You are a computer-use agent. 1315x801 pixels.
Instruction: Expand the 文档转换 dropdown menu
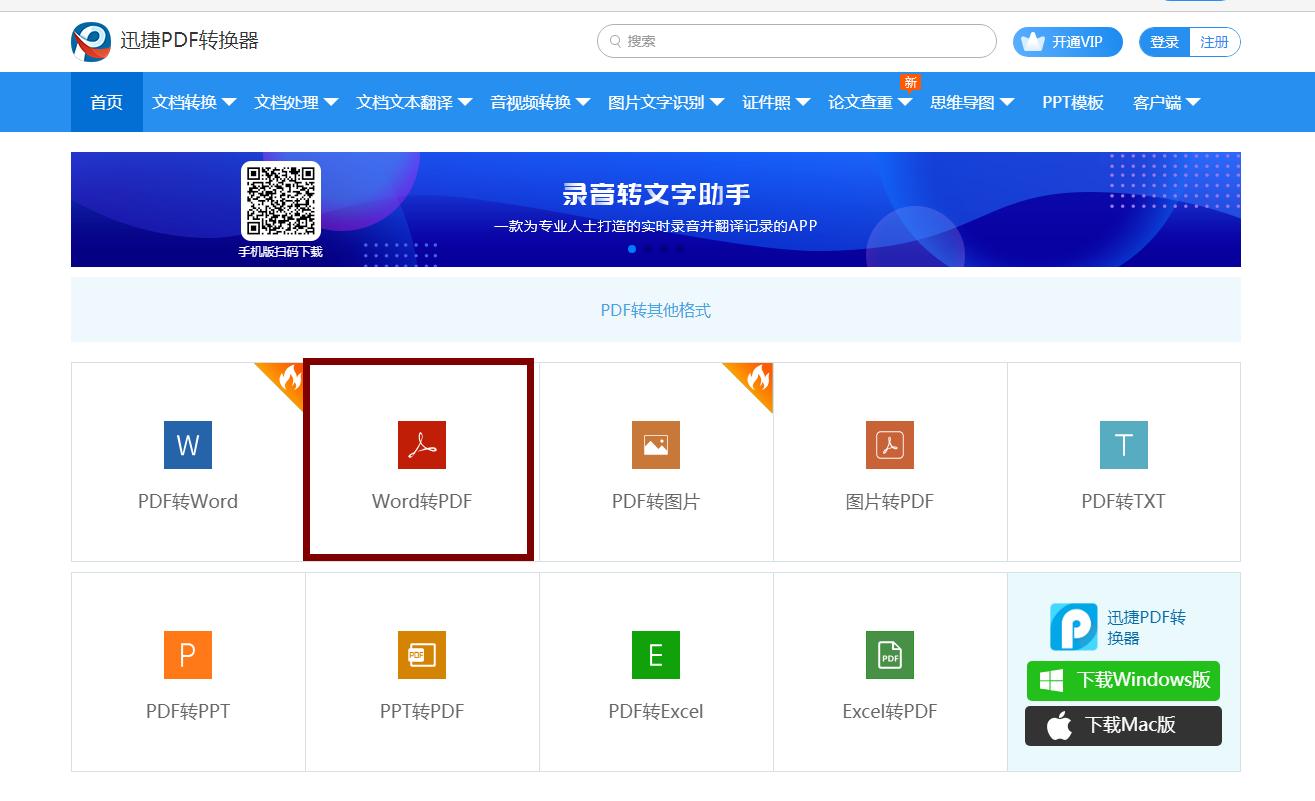pos(186,101)
